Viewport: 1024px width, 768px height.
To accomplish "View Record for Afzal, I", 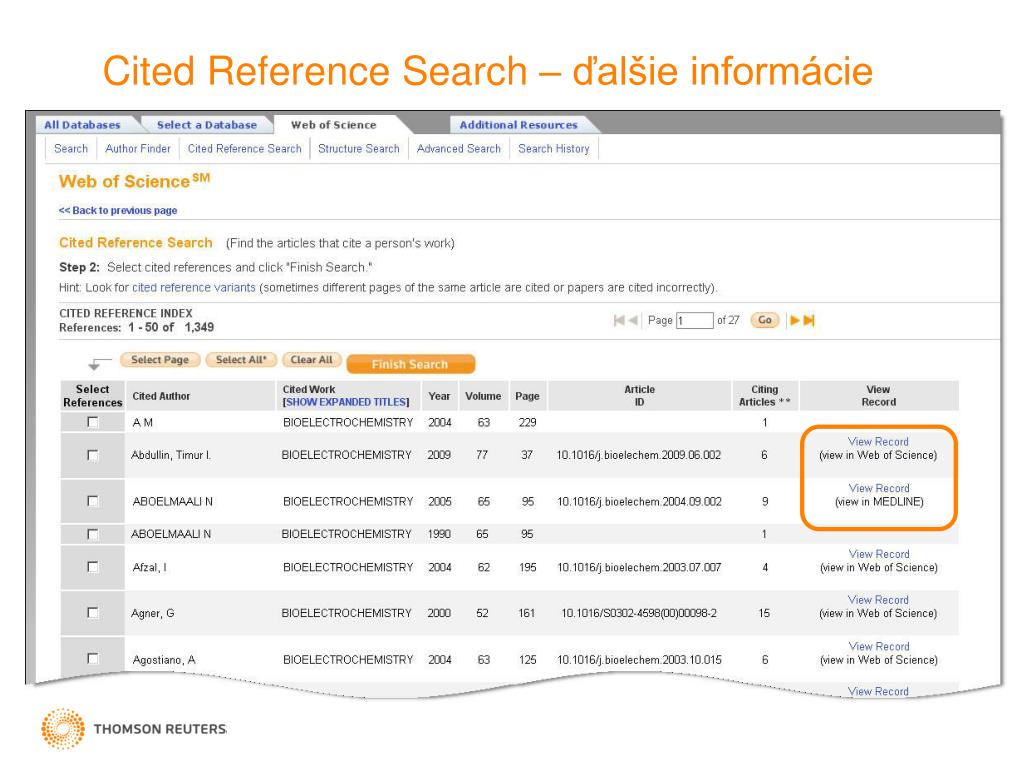I will tap(879, 554).
